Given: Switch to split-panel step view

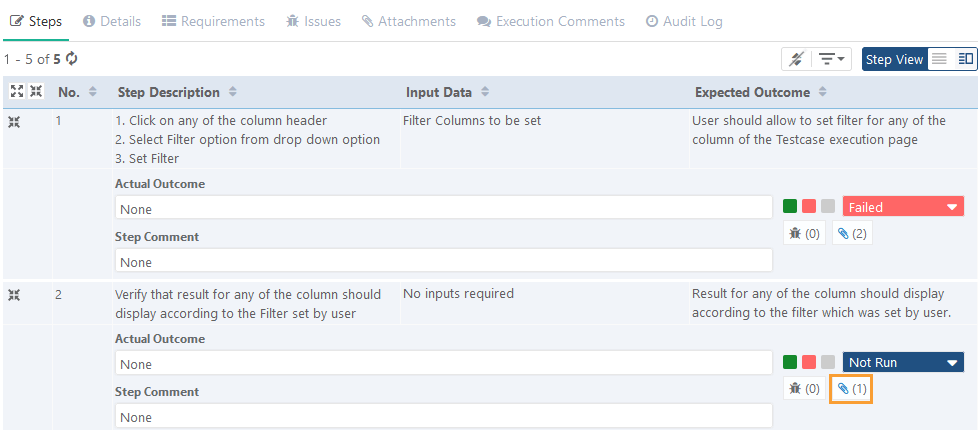Looking at the screenshot, I should [x=965, y=59].
